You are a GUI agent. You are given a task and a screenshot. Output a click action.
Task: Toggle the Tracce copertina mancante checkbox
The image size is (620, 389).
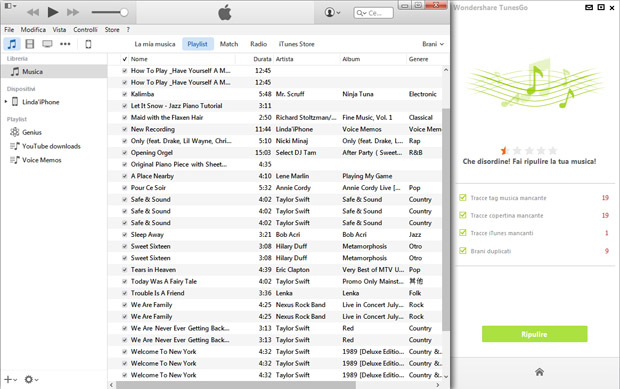(463, 215)
